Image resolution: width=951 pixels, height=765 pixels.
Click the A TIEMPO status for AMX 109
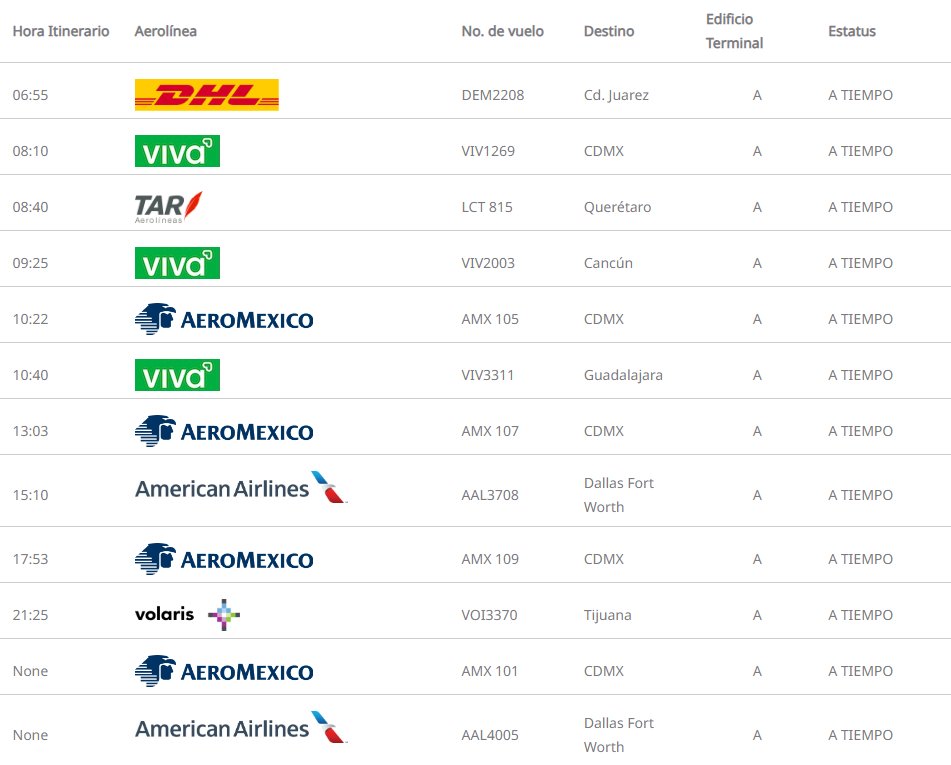tap(860, 559)
